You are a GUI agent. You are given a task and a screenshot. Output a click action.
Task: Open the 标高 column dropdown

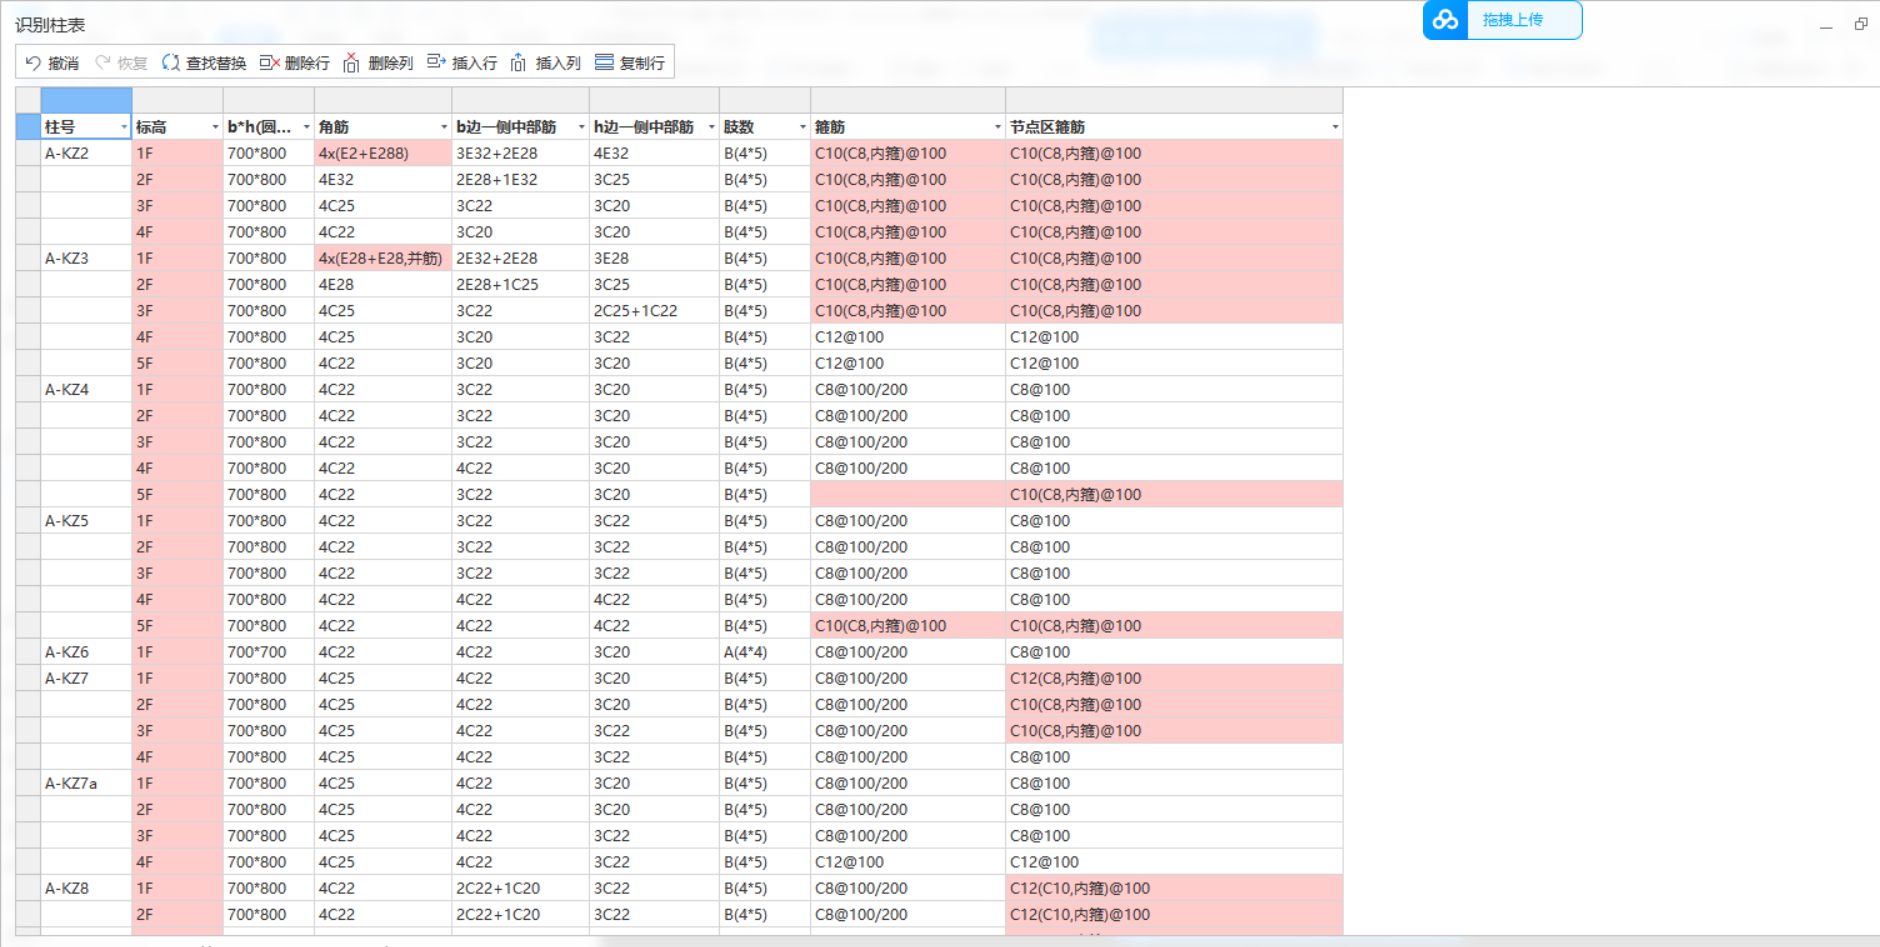[215, 127]
